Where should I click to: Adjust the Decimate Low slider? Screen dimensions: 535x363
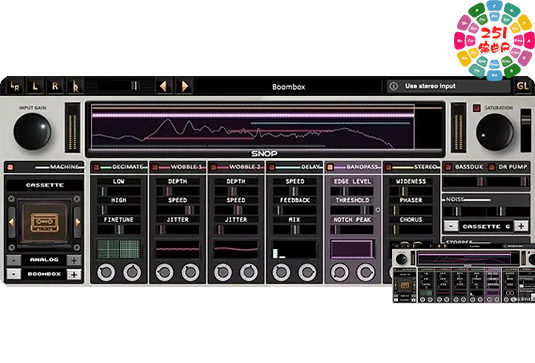pos(119,191)
